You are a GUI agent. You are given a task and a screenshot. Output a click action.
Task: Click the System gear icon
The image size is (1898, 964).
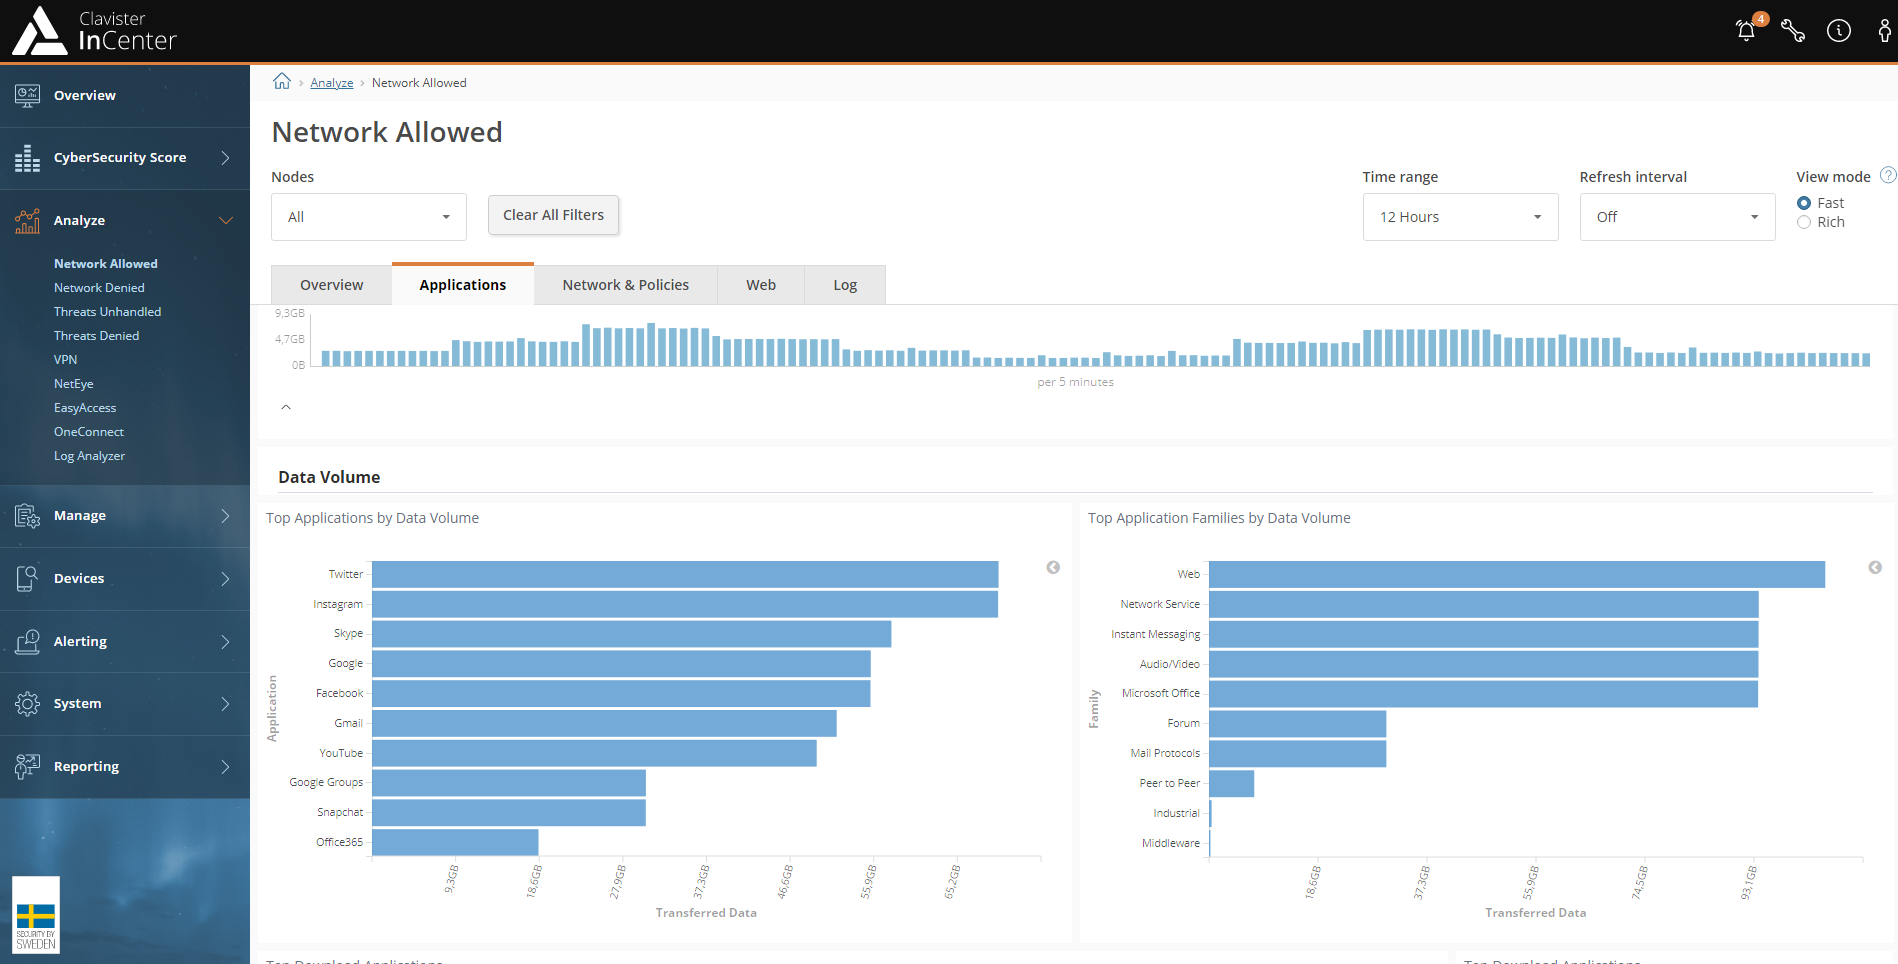coord(28,704)
